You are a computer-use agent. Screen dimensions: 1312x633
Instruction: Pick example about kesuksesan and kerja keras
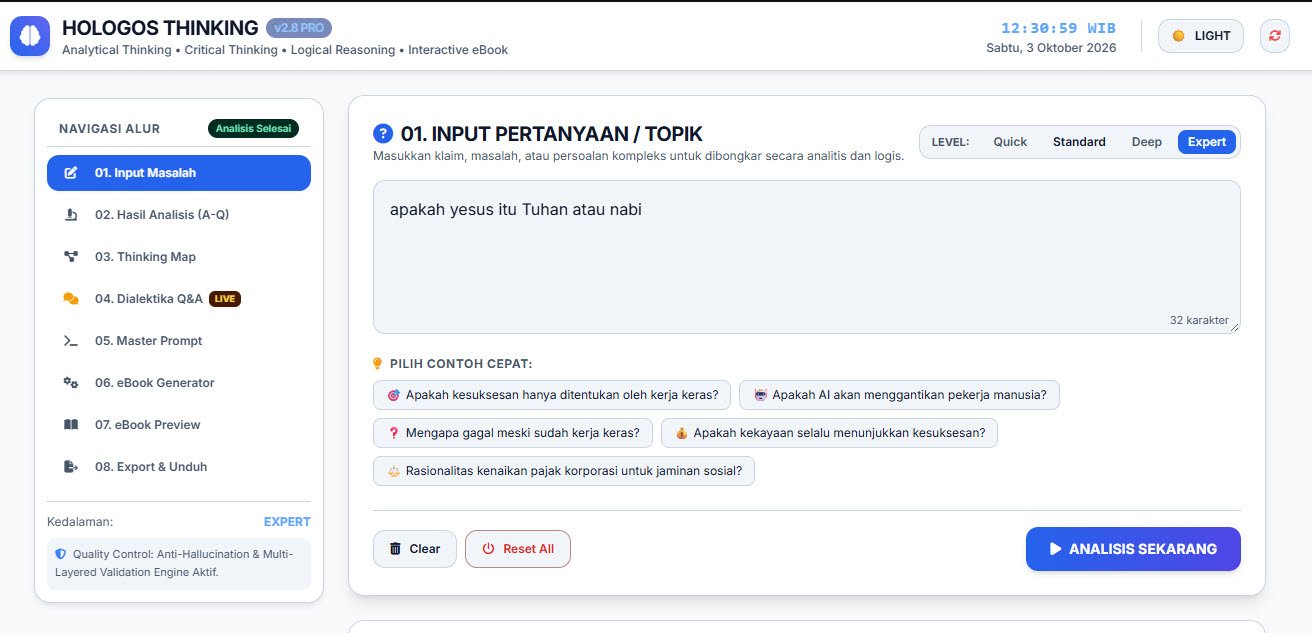click(552, 395)
